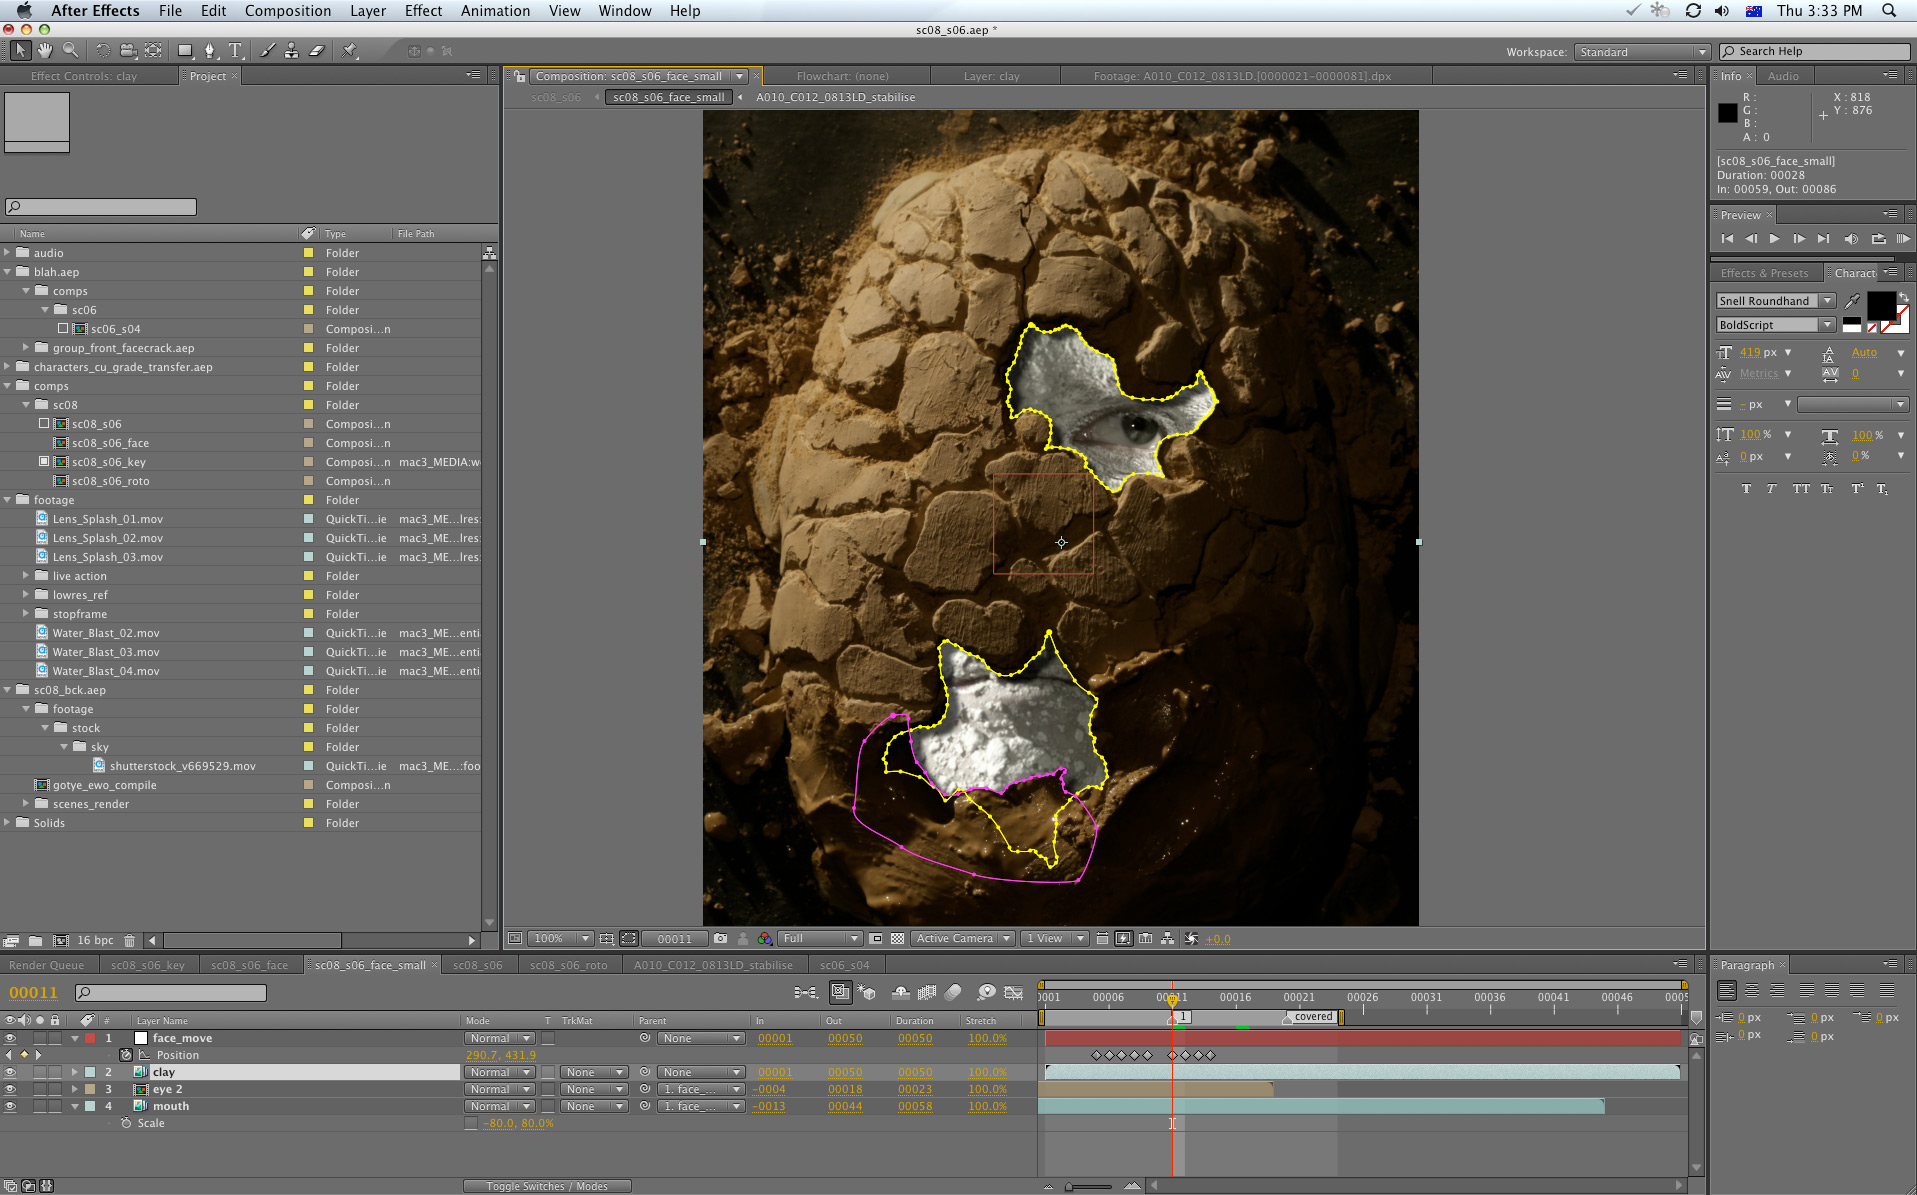Switch to the sc08_s06_key timeline tab
Image resolution: width=1917 pixels, height=1195 pixels.
[148, 965]
